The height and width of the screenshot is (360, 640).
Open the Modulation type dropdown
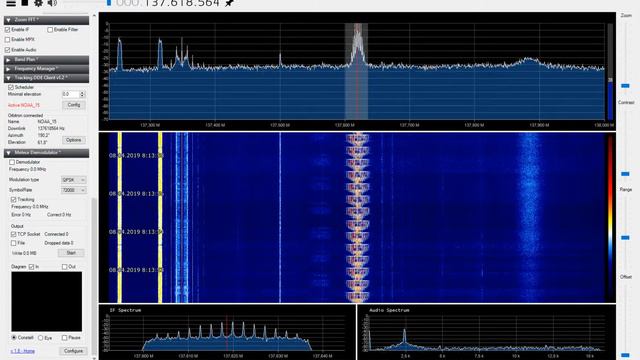point(73,180)
